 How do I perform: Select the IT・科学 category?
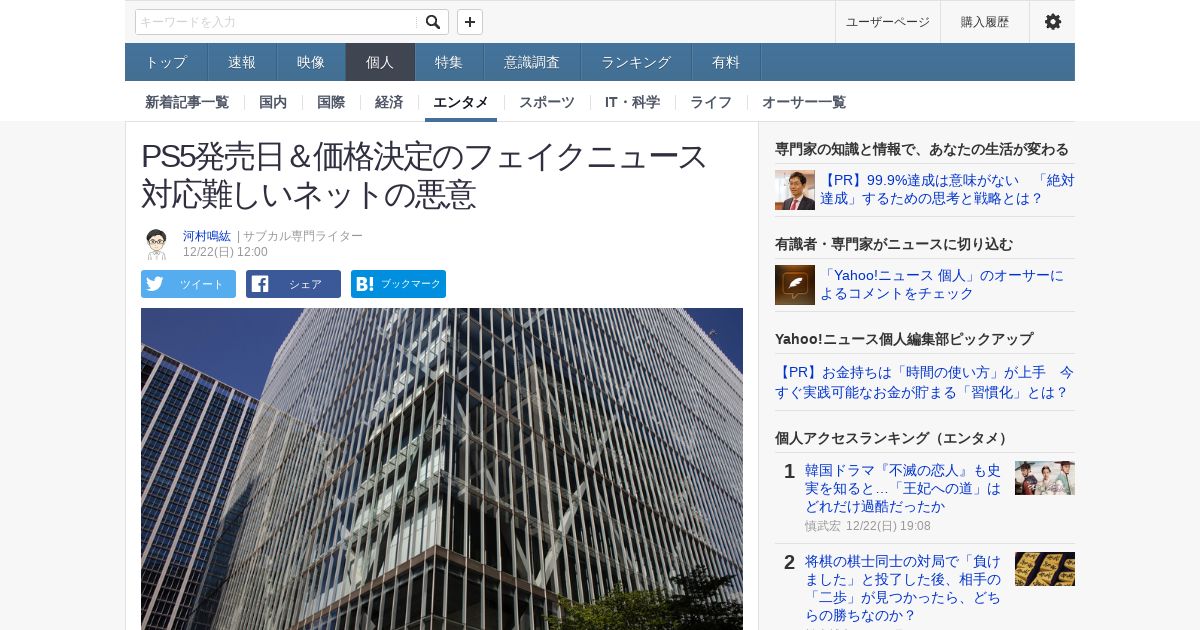(632, 102)
